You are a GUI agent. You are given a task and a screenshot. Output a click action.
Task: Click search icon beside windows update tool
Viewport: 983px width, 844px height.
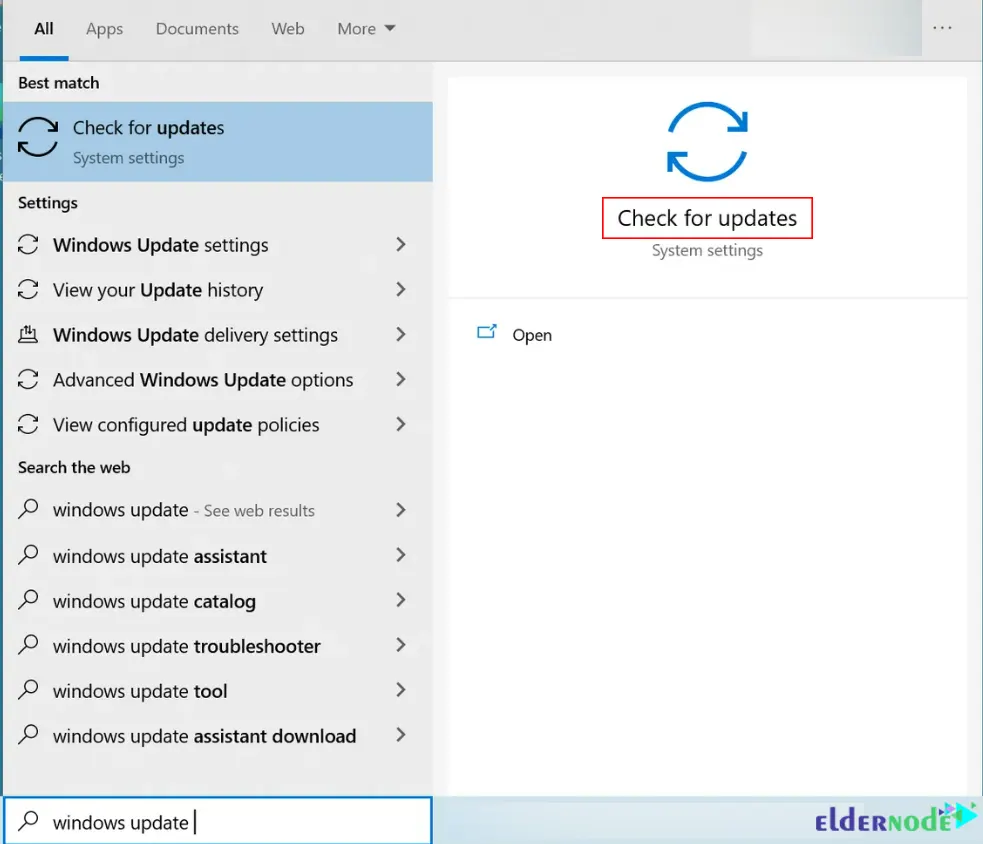click(x=28, y=690)
